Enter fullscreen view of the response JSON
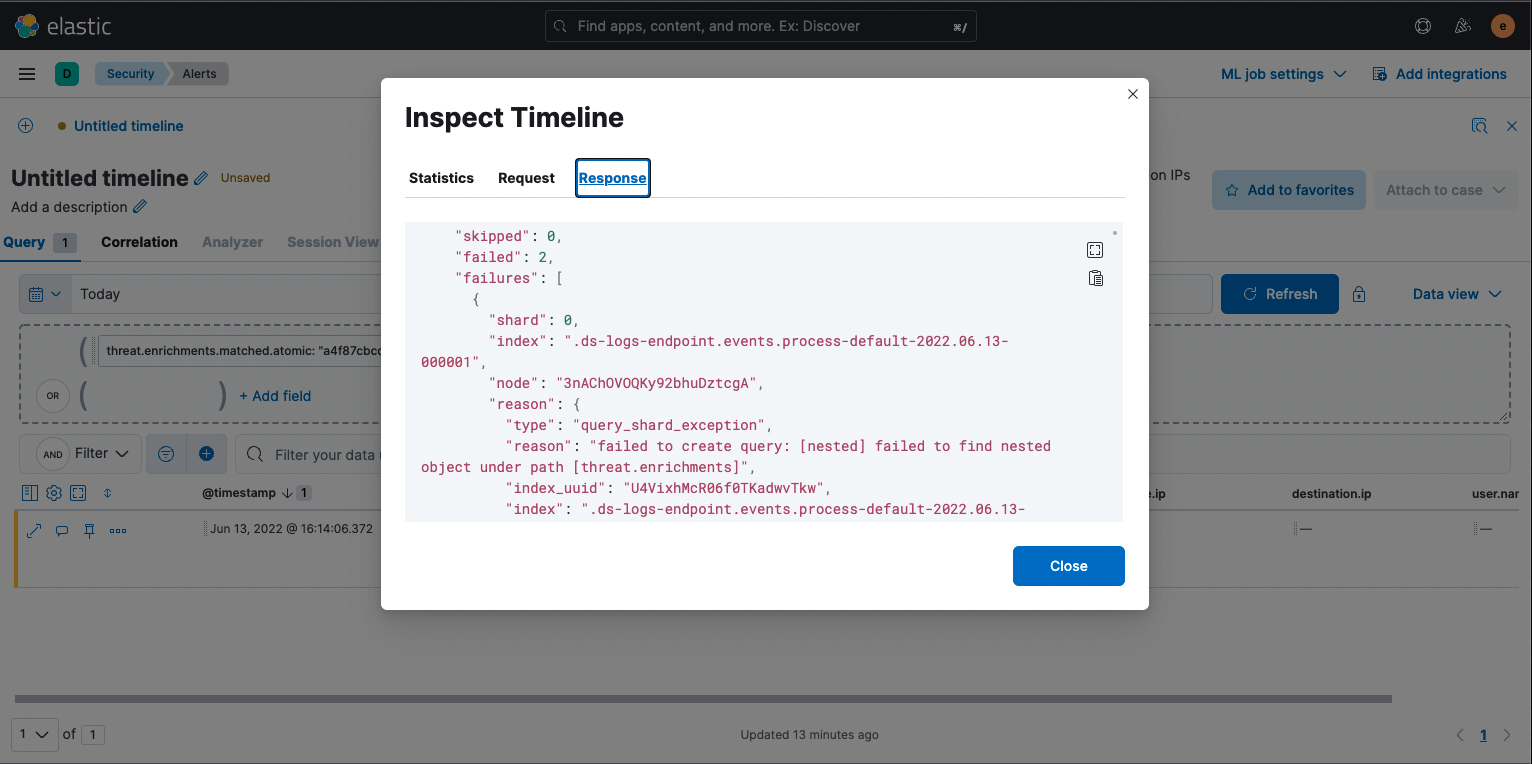Viewport: 1532px width, 764px height. coord(1095,249)
